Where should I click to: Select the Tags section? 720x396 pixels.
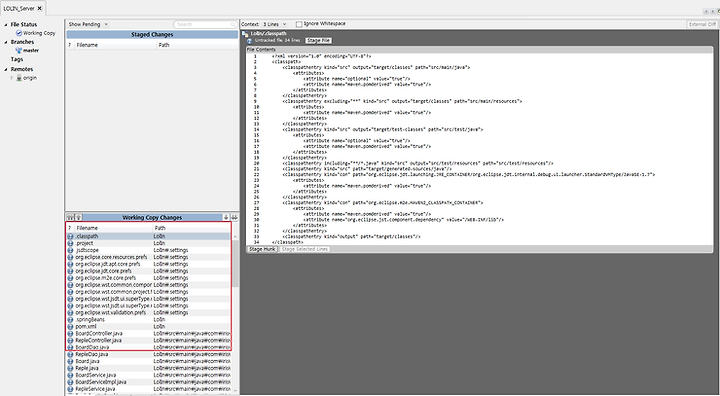tap(17, 59)
